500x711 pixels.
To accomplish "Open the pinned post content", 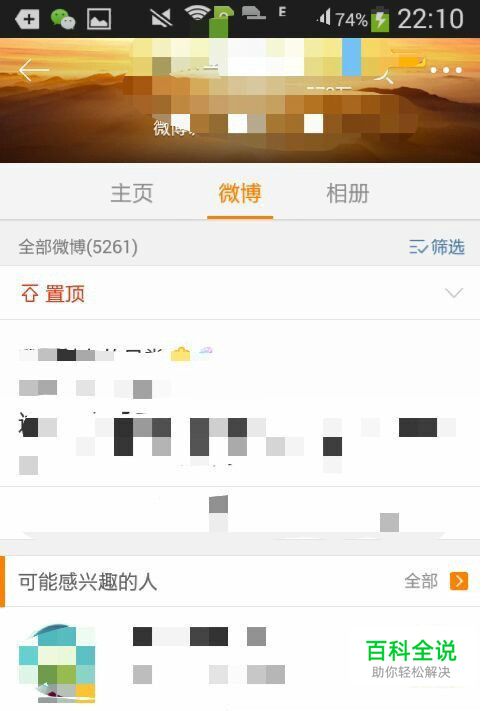I will [240, 404].
